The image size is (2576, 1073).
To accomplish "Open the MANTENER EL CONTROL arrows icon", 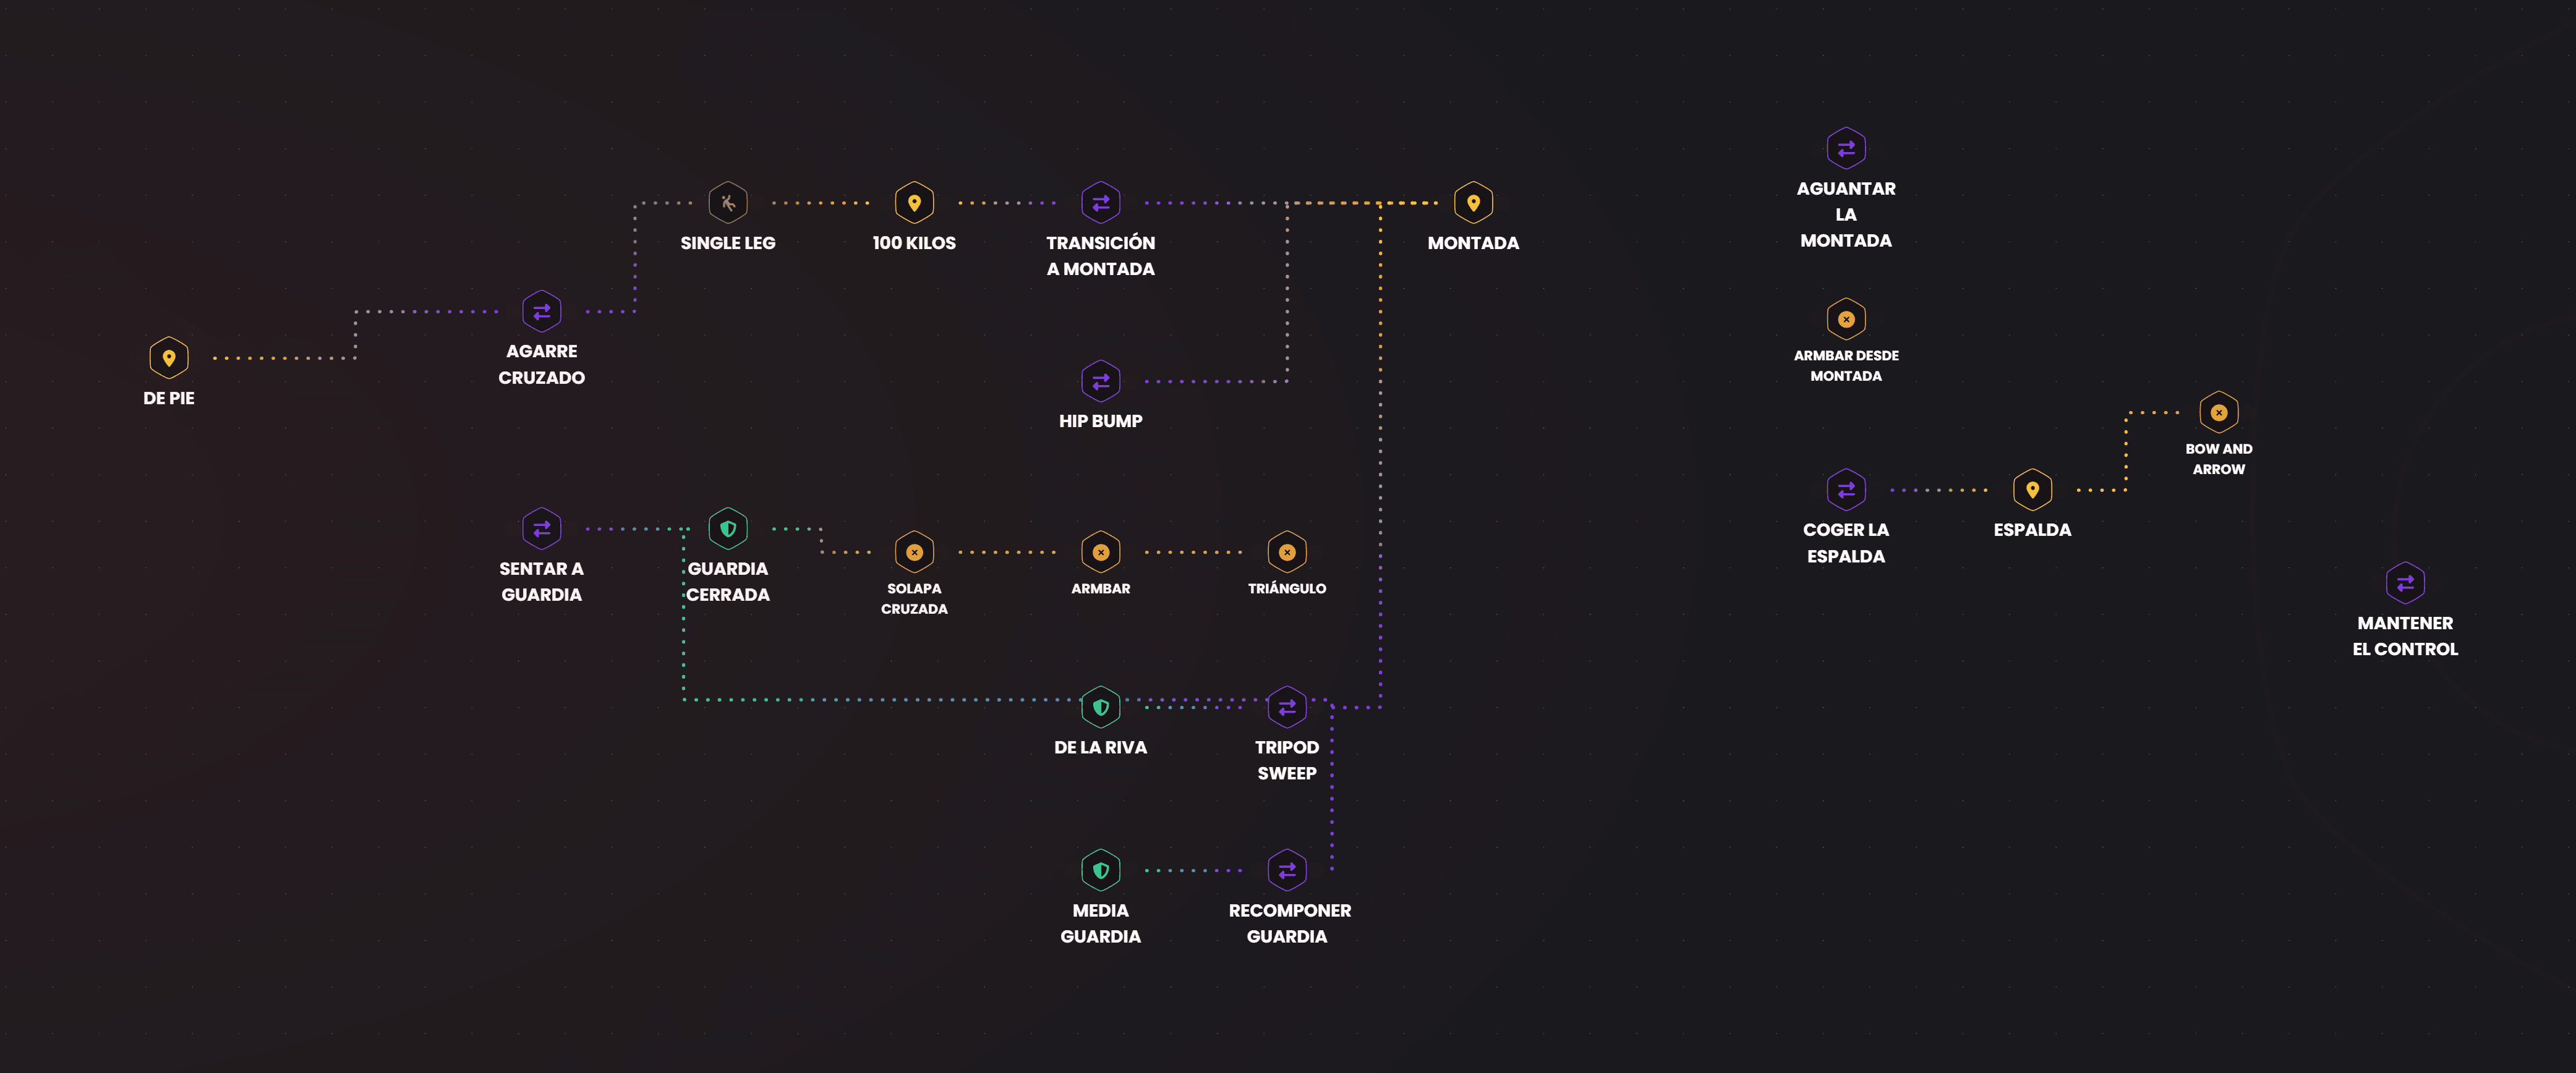I will pos(2405,583).
